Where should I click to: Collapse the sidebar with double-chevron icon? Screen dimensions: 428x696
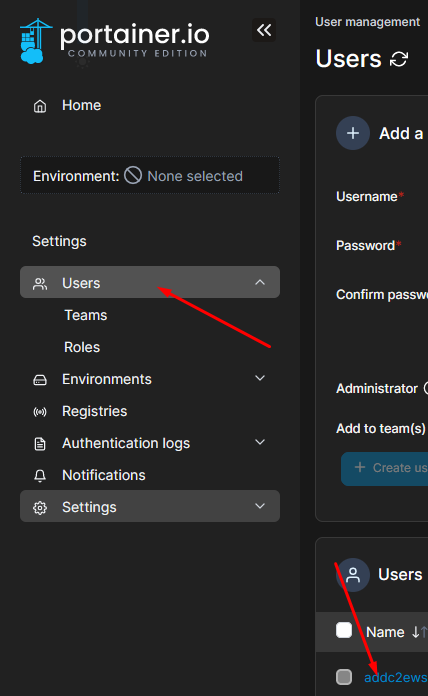point(264,30)
